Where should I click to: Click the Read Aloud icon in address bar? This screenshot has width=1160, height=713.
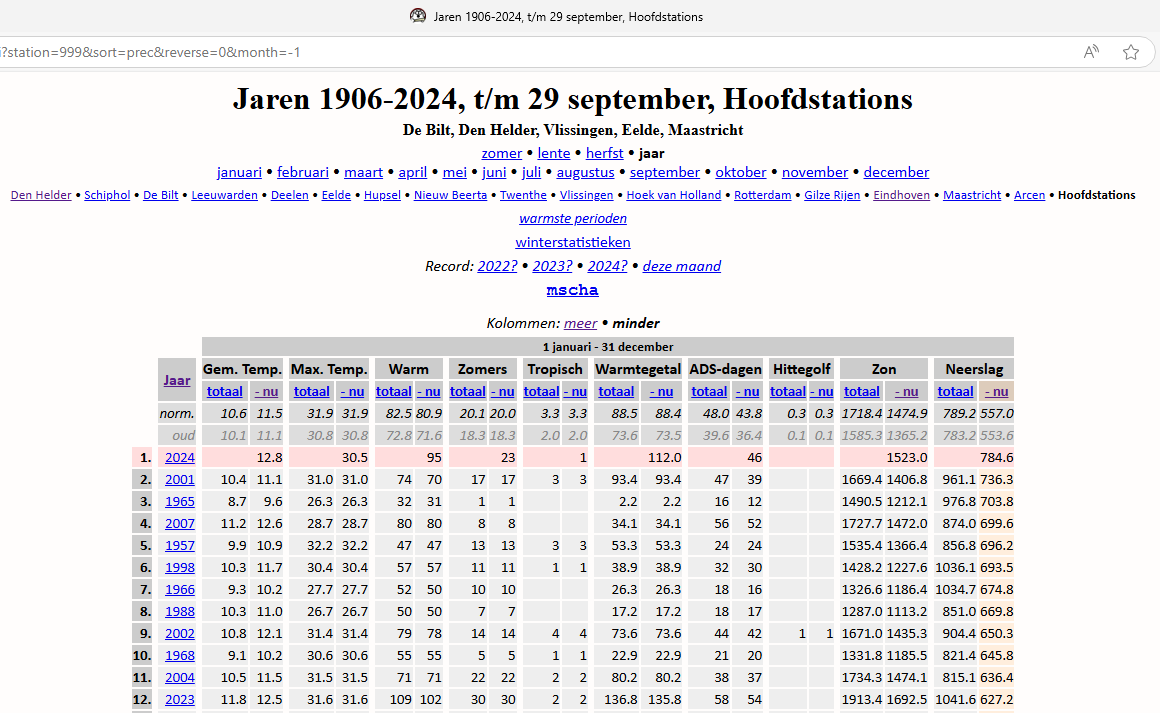[1091, 52]
